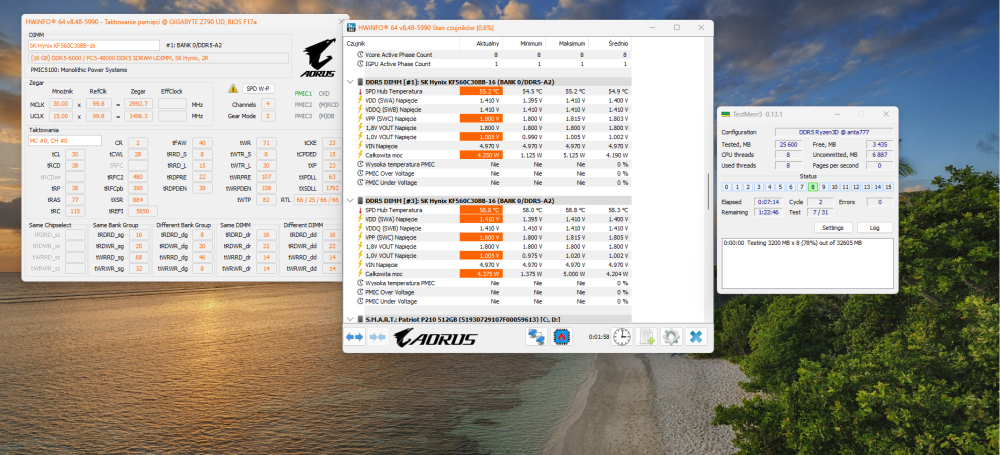1000x455 pixels.
Task: Click the HWiNFO app icon in sensors title bar
Action: pos(351,27)
